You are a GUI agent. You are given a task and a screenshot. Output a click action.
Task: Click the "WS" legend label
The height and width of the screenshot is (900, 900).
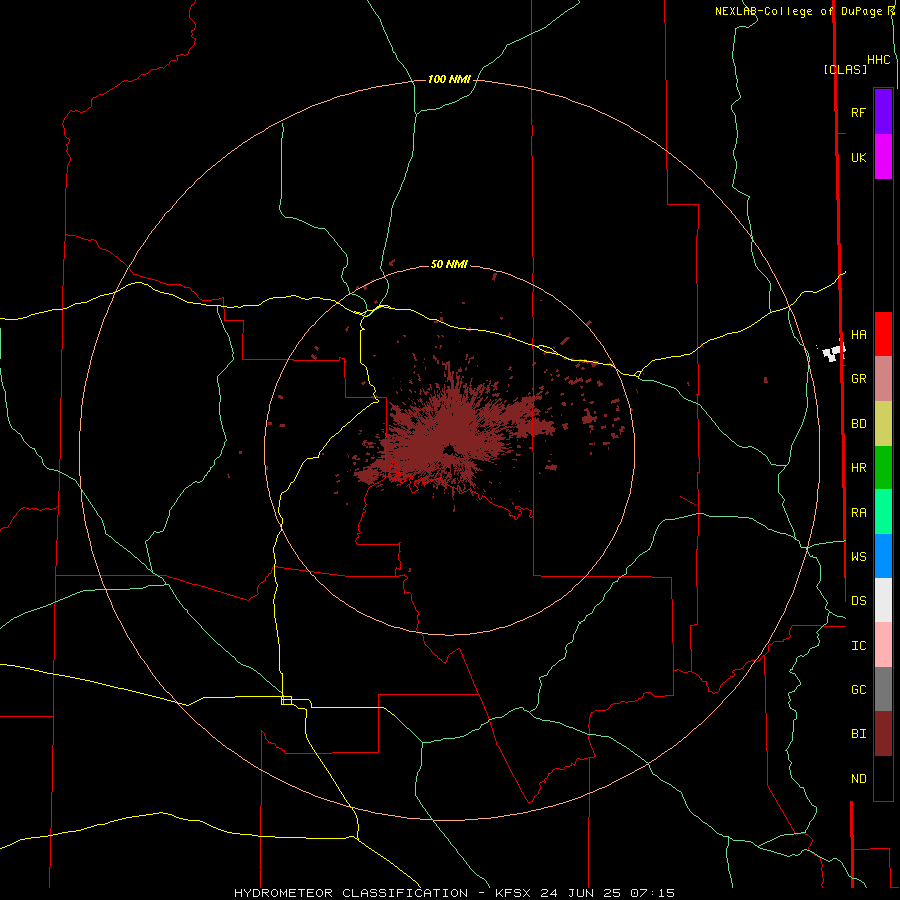tap(858, 556)
